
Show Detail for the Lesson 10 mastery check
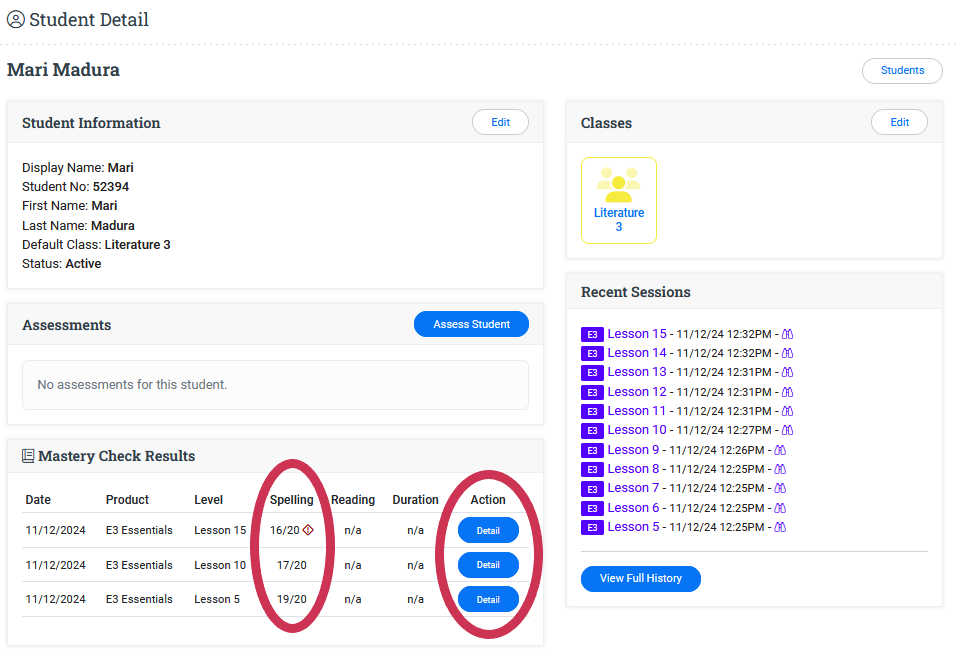click(488, 565)
